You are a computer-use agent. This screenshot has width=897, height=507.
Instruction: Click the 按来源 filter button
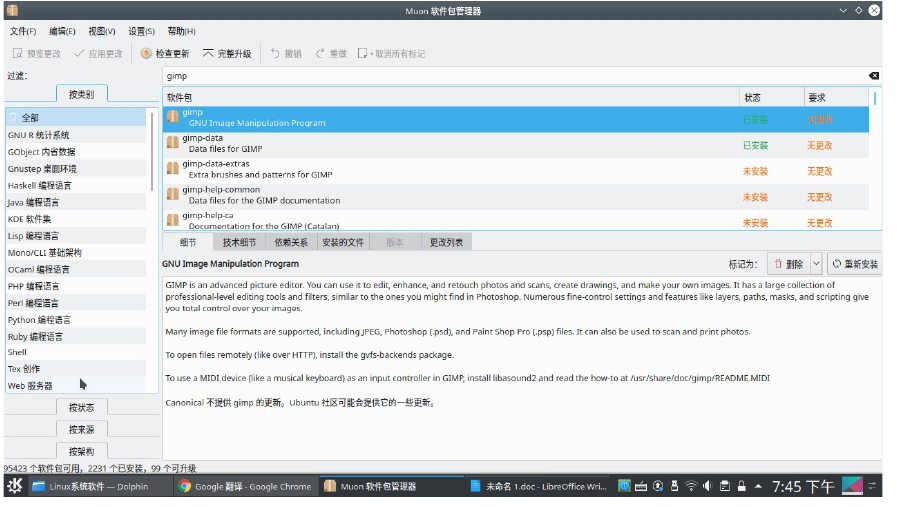click(81, 430)
